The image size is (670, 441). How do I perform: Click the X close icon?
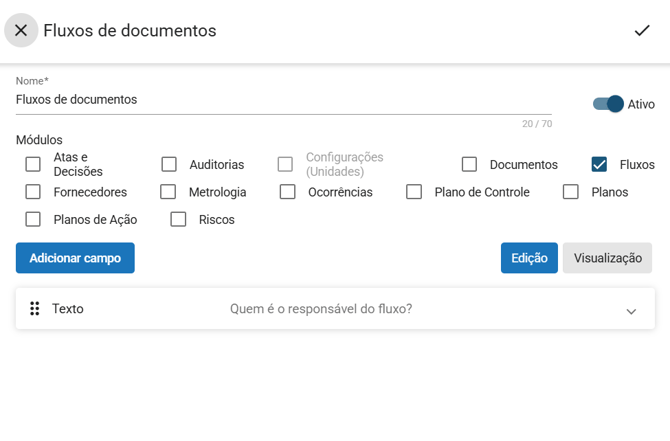pyautogui.click(x=21, y=31)
